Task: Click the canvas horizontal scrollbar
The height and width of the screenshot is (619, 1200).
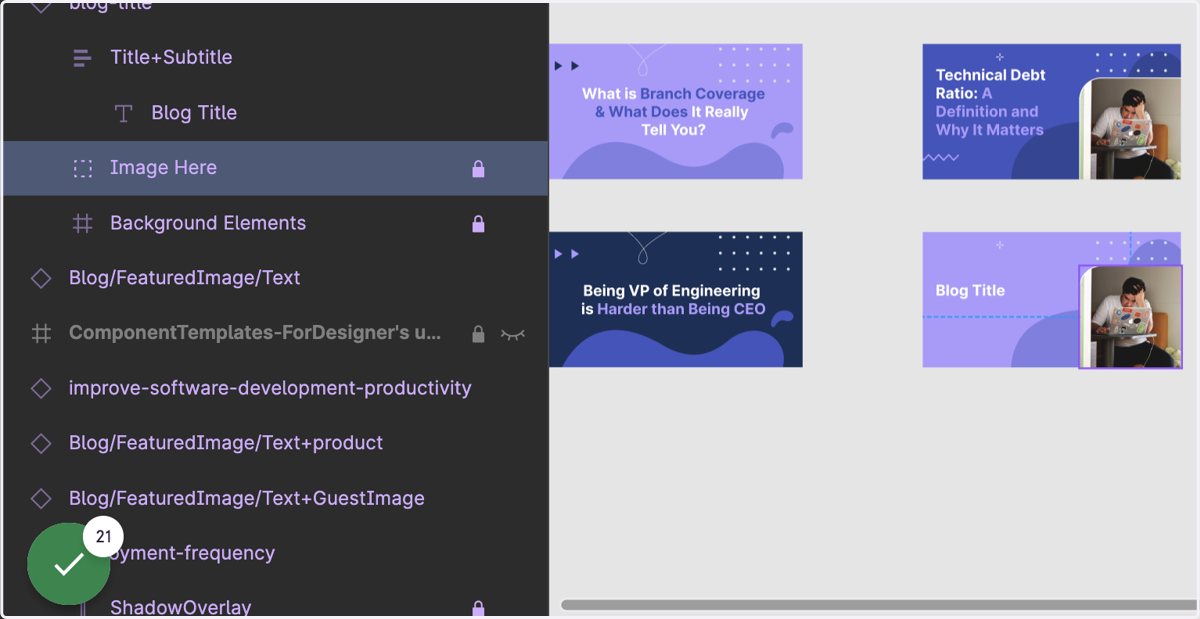Action: 880,605
